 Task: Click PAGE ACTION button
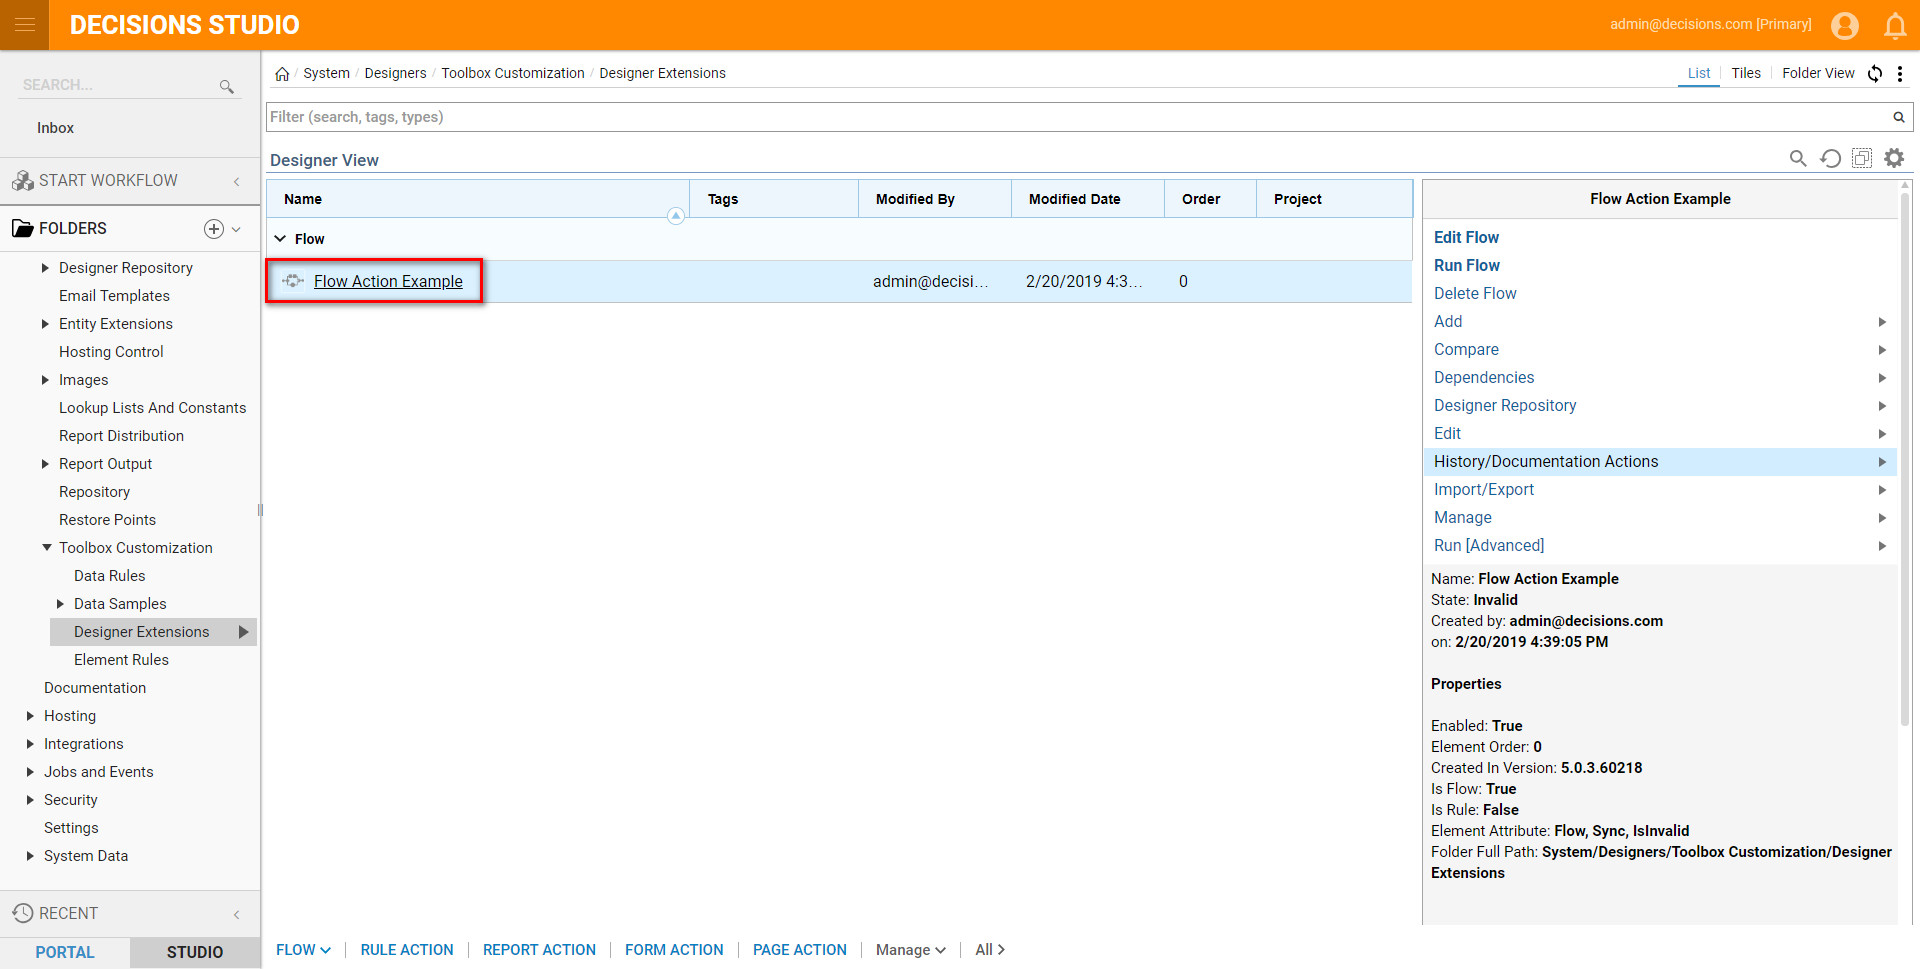800,950
